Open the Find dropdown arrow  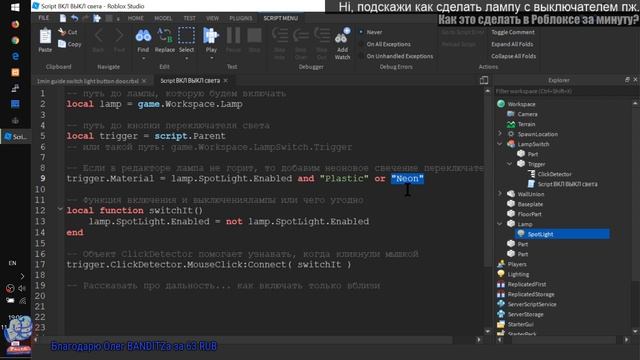point(143,58)
